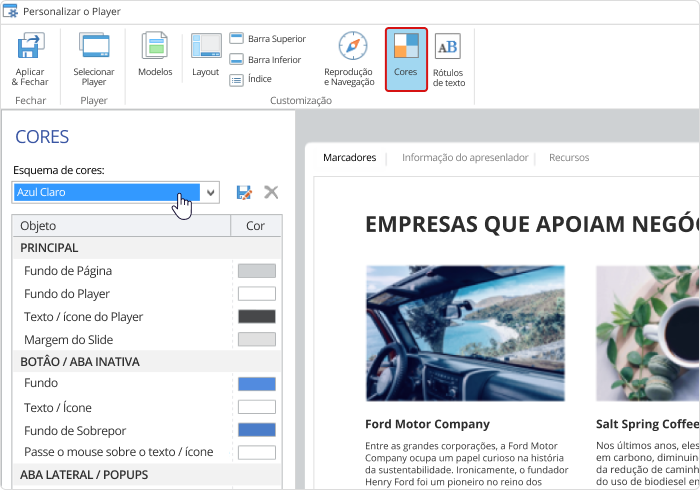Open Índice customization option

[251, 79]
